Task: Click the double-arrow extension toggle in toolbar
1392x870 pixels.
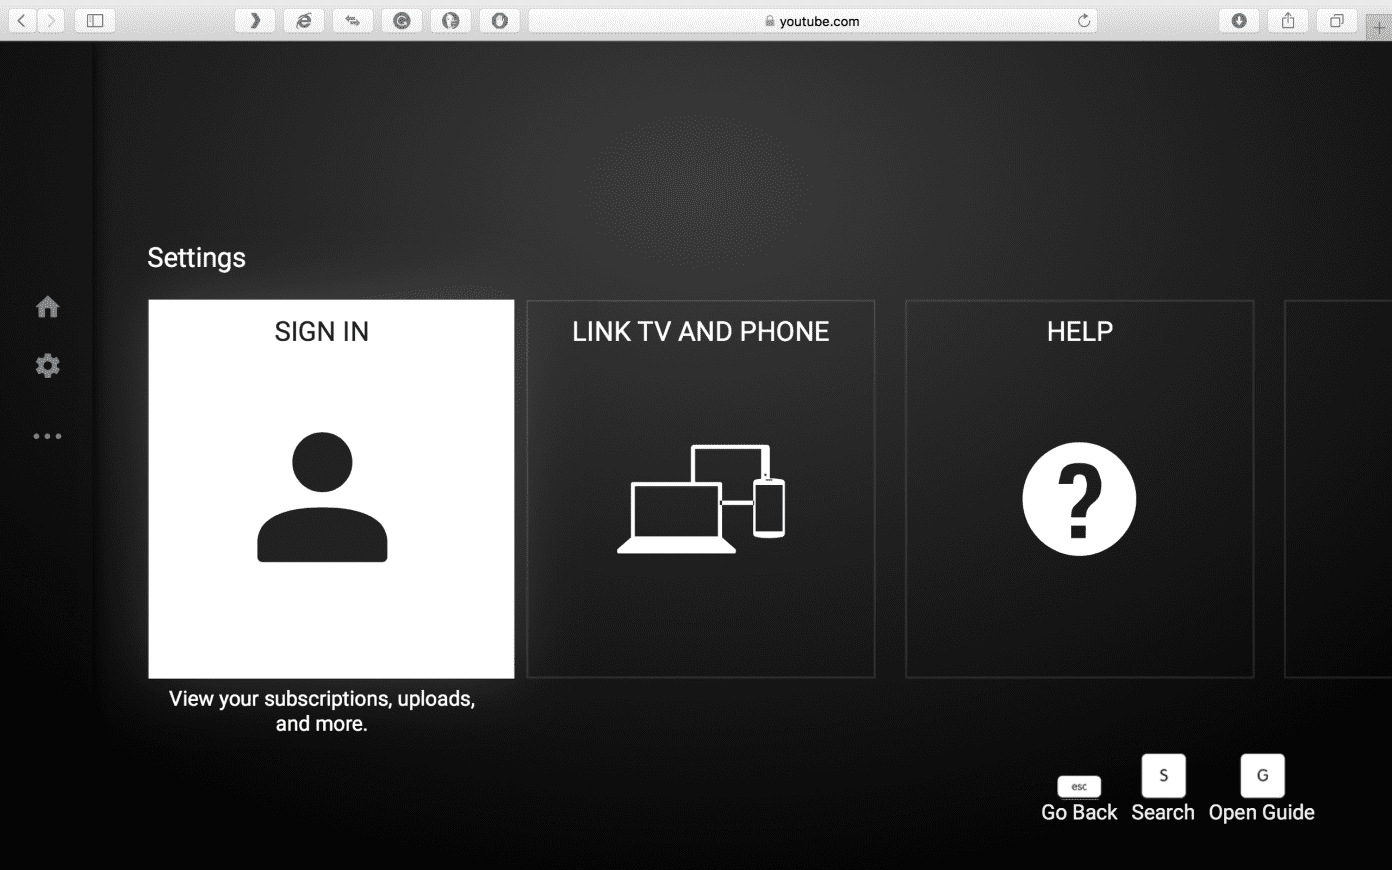Action: tap(352, 20)
